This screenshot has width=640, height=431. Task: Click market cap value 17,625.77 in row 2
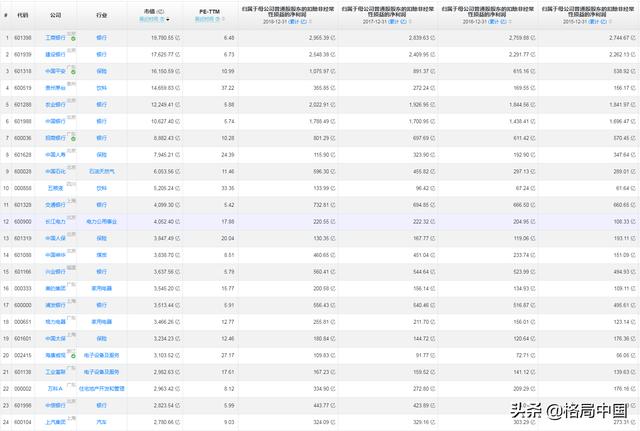165,54
